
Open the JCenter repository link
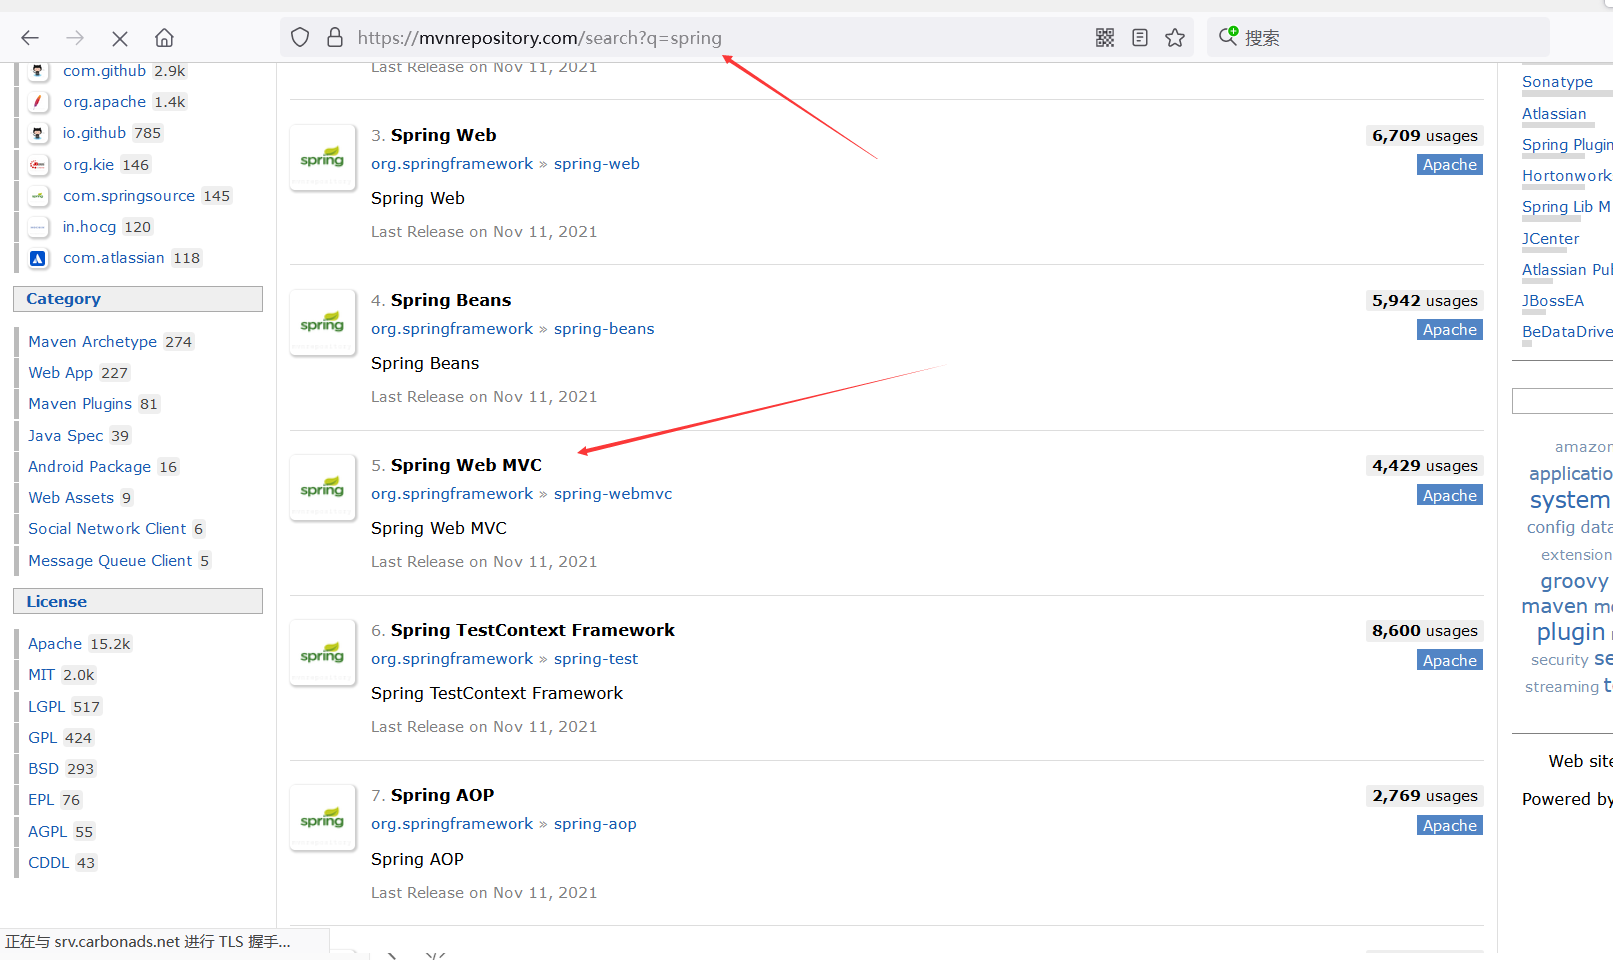click(1551, 239)
